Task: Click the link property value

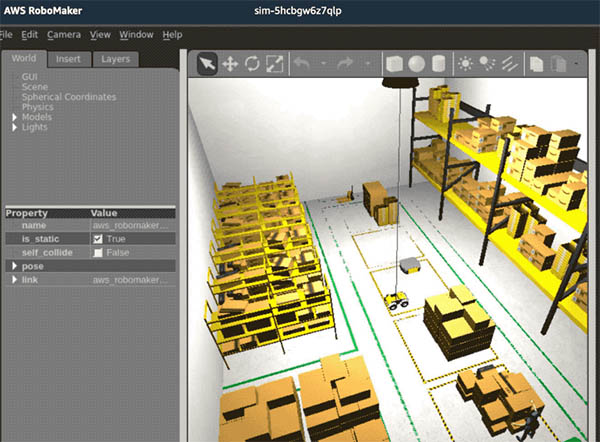Action: (133, 280)
